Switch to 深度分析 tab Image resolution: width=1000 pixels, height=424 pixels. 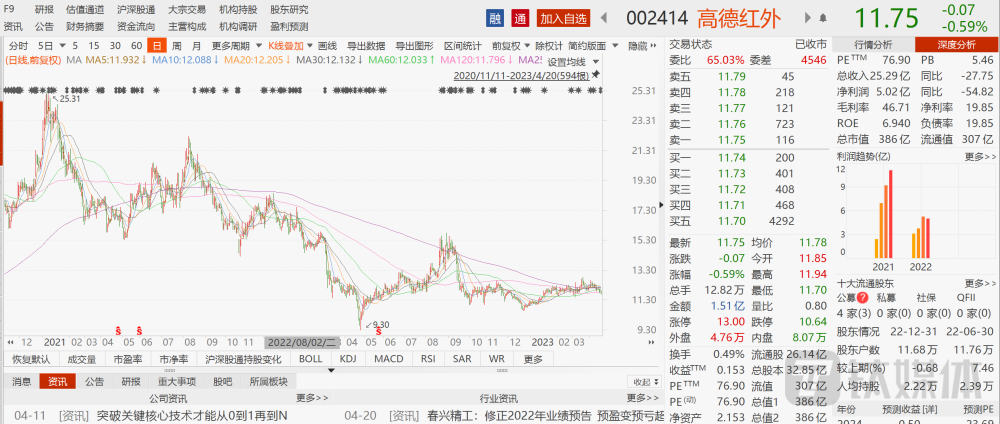click(x=956, y=44)
